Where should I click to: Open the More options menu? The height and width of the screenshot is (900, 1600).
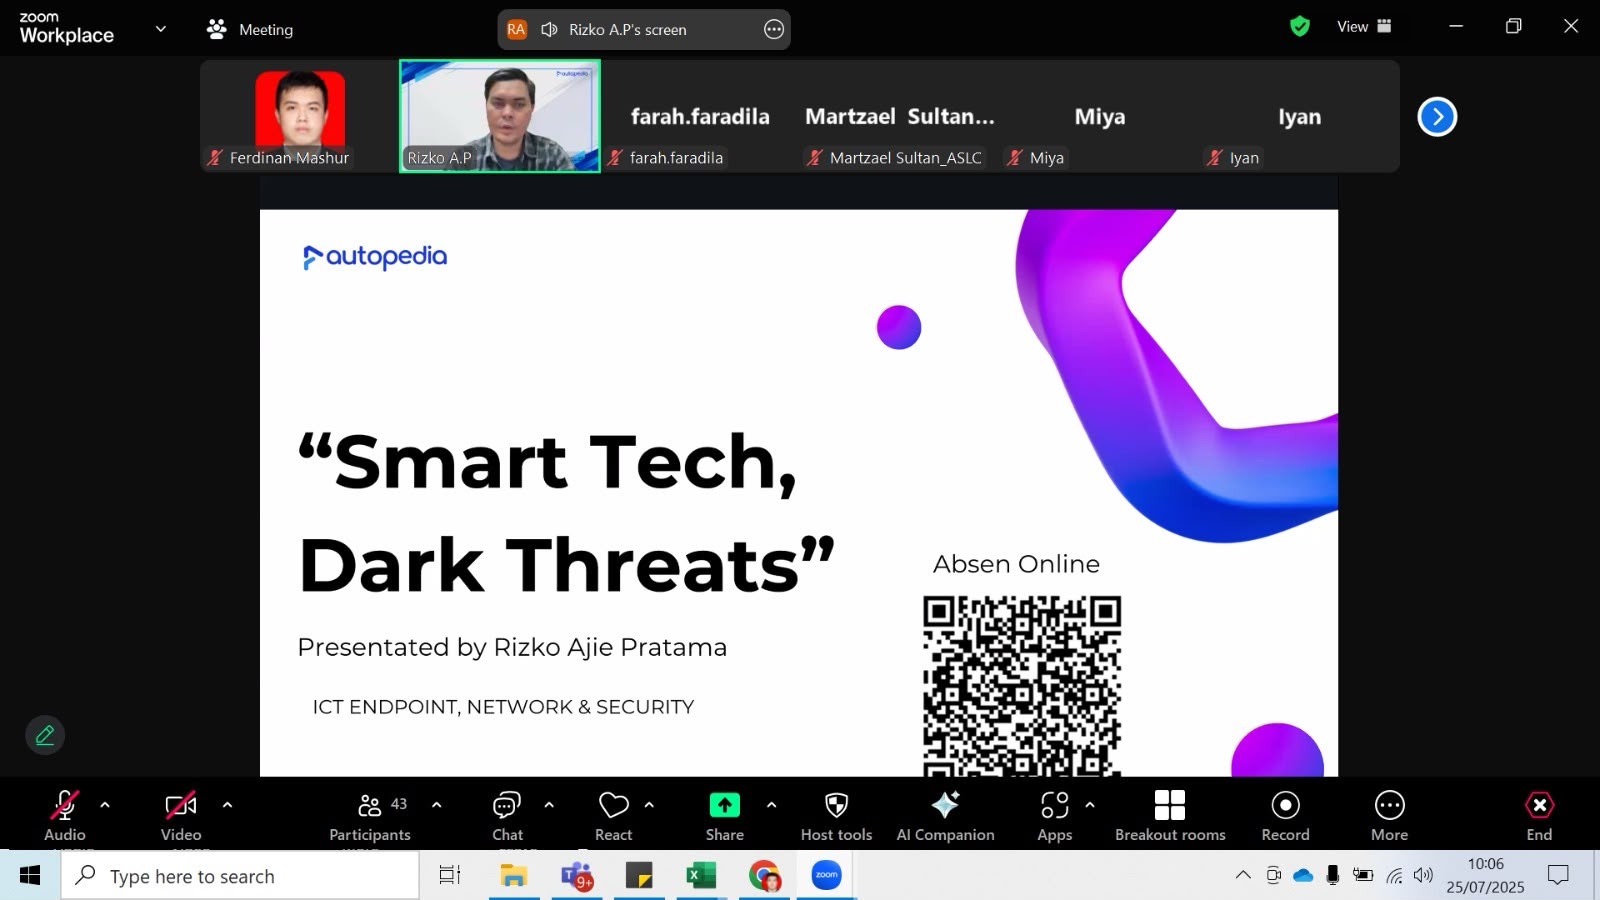point(1390,815)
